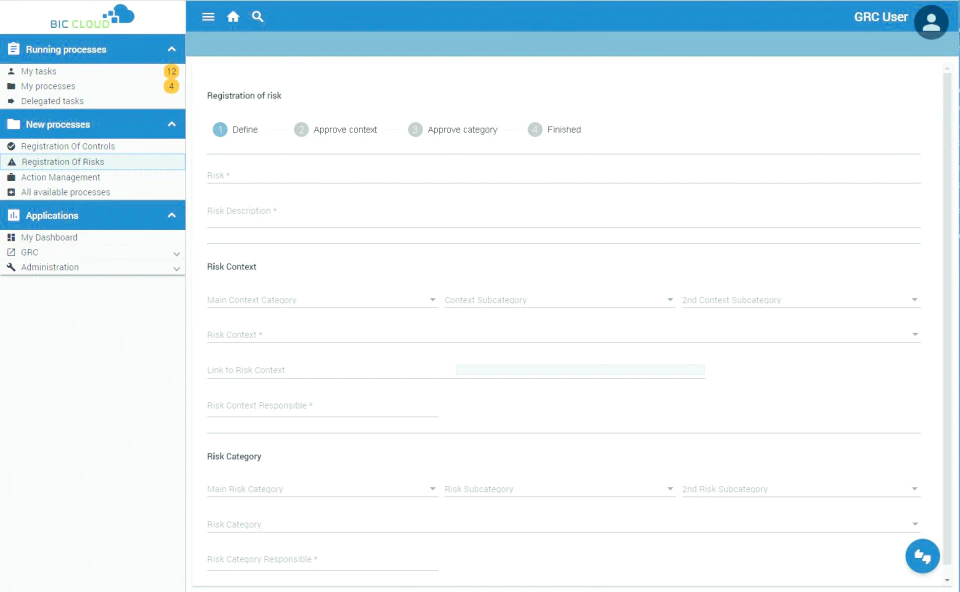Viewport: 960px width, 592px height.
Task: Focus the Link to Risk Context field
Action: coord(456,370)
